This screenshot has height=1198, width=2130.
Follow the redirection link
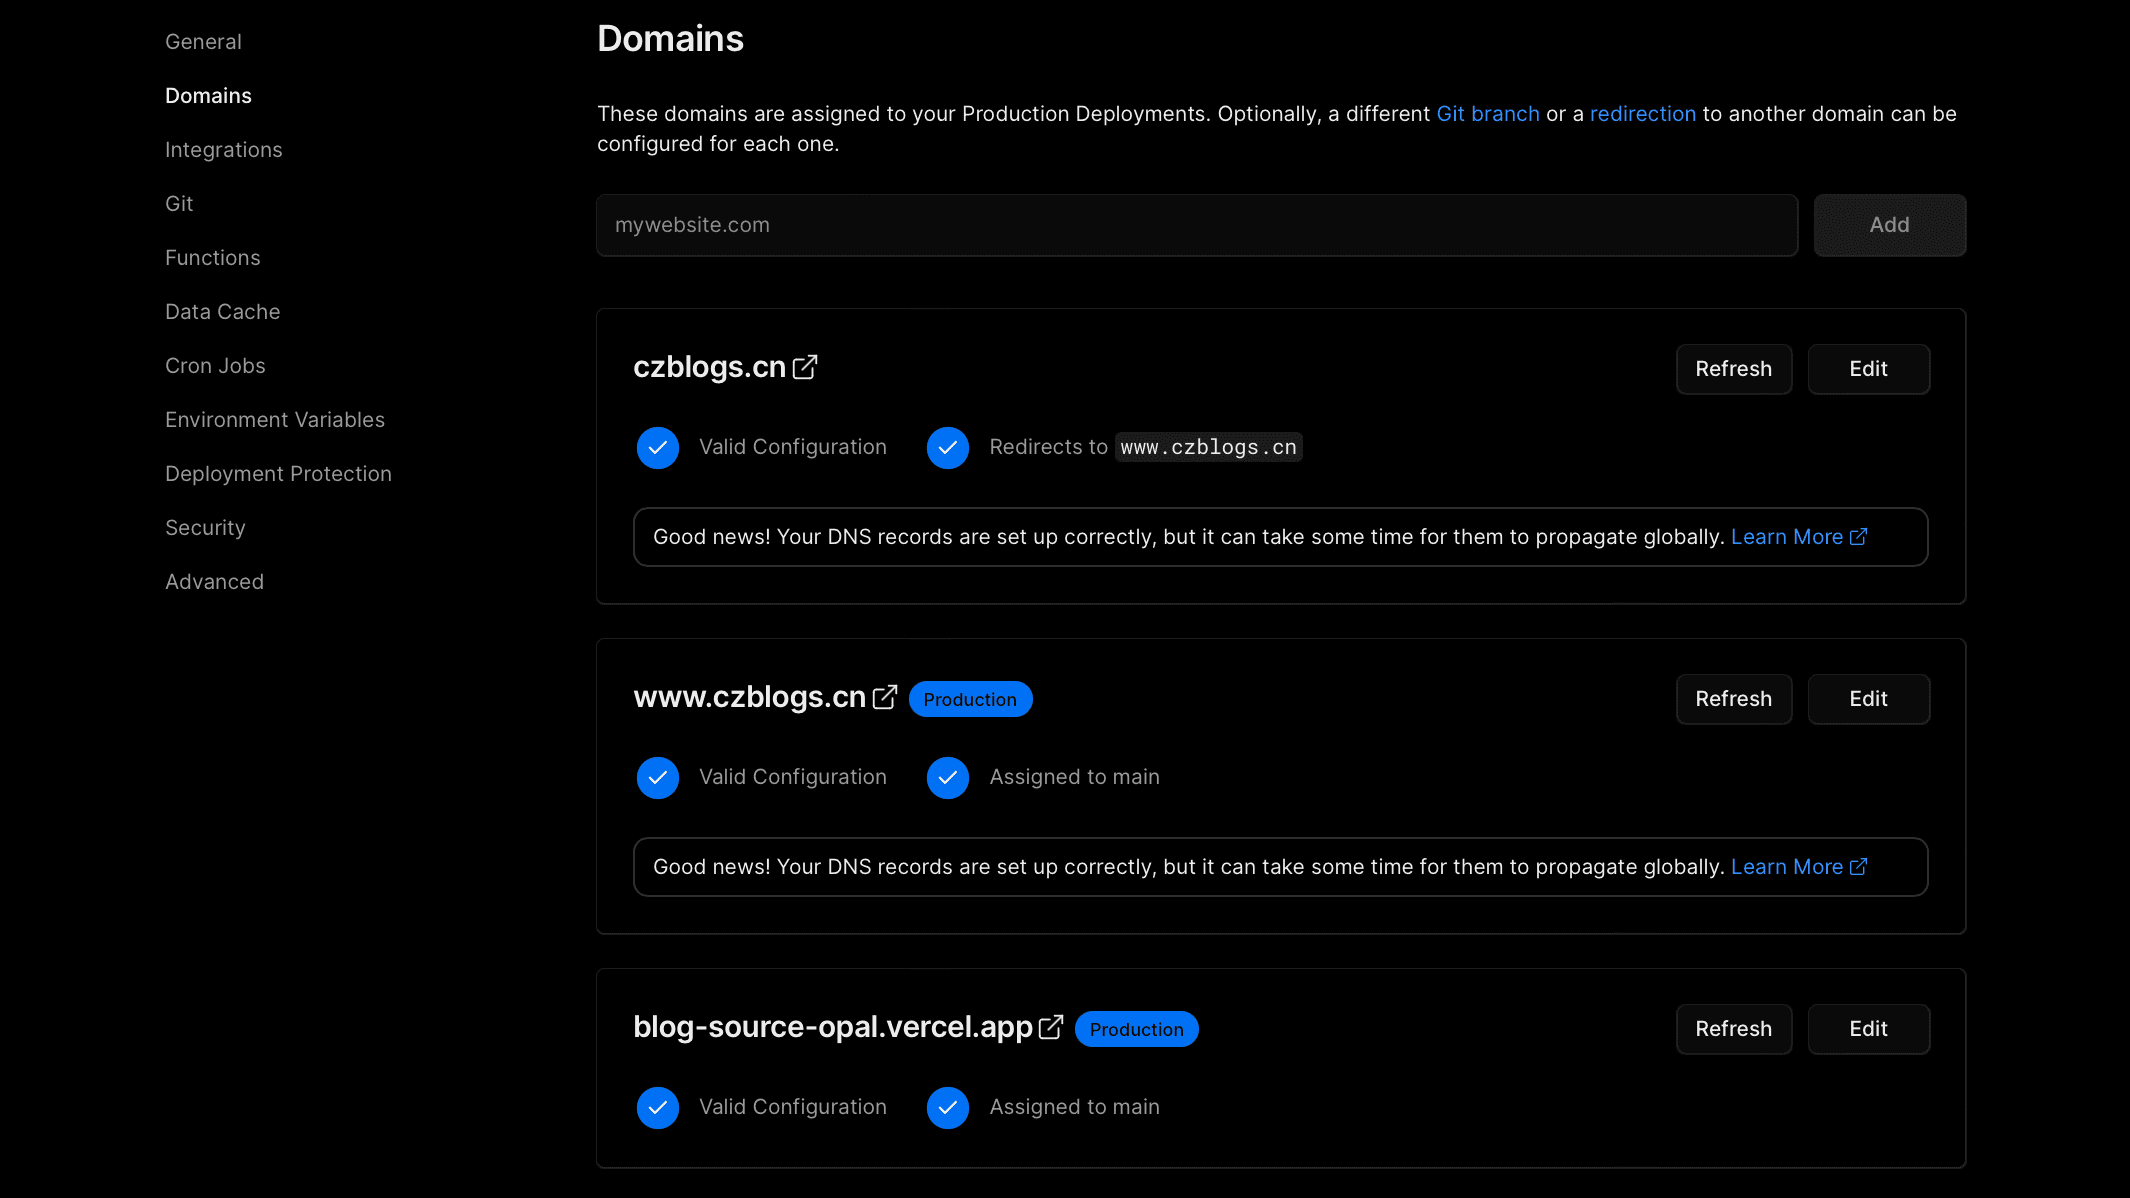(x=1642, y=114)
